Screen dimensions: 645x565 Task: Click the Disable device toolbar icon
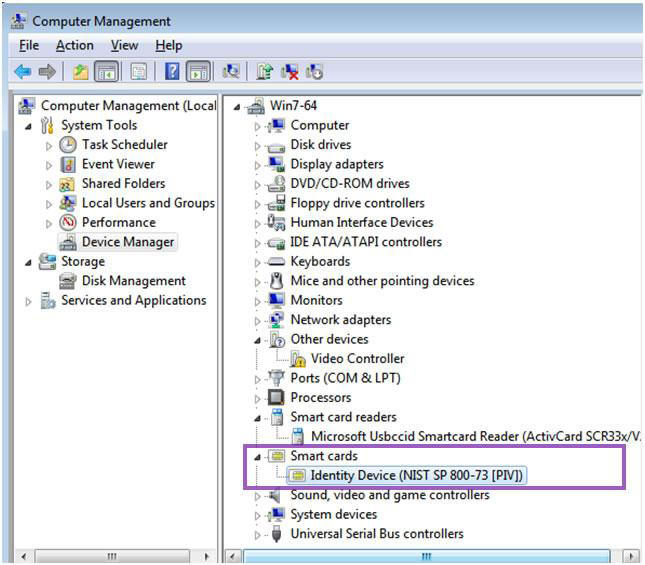315,71
